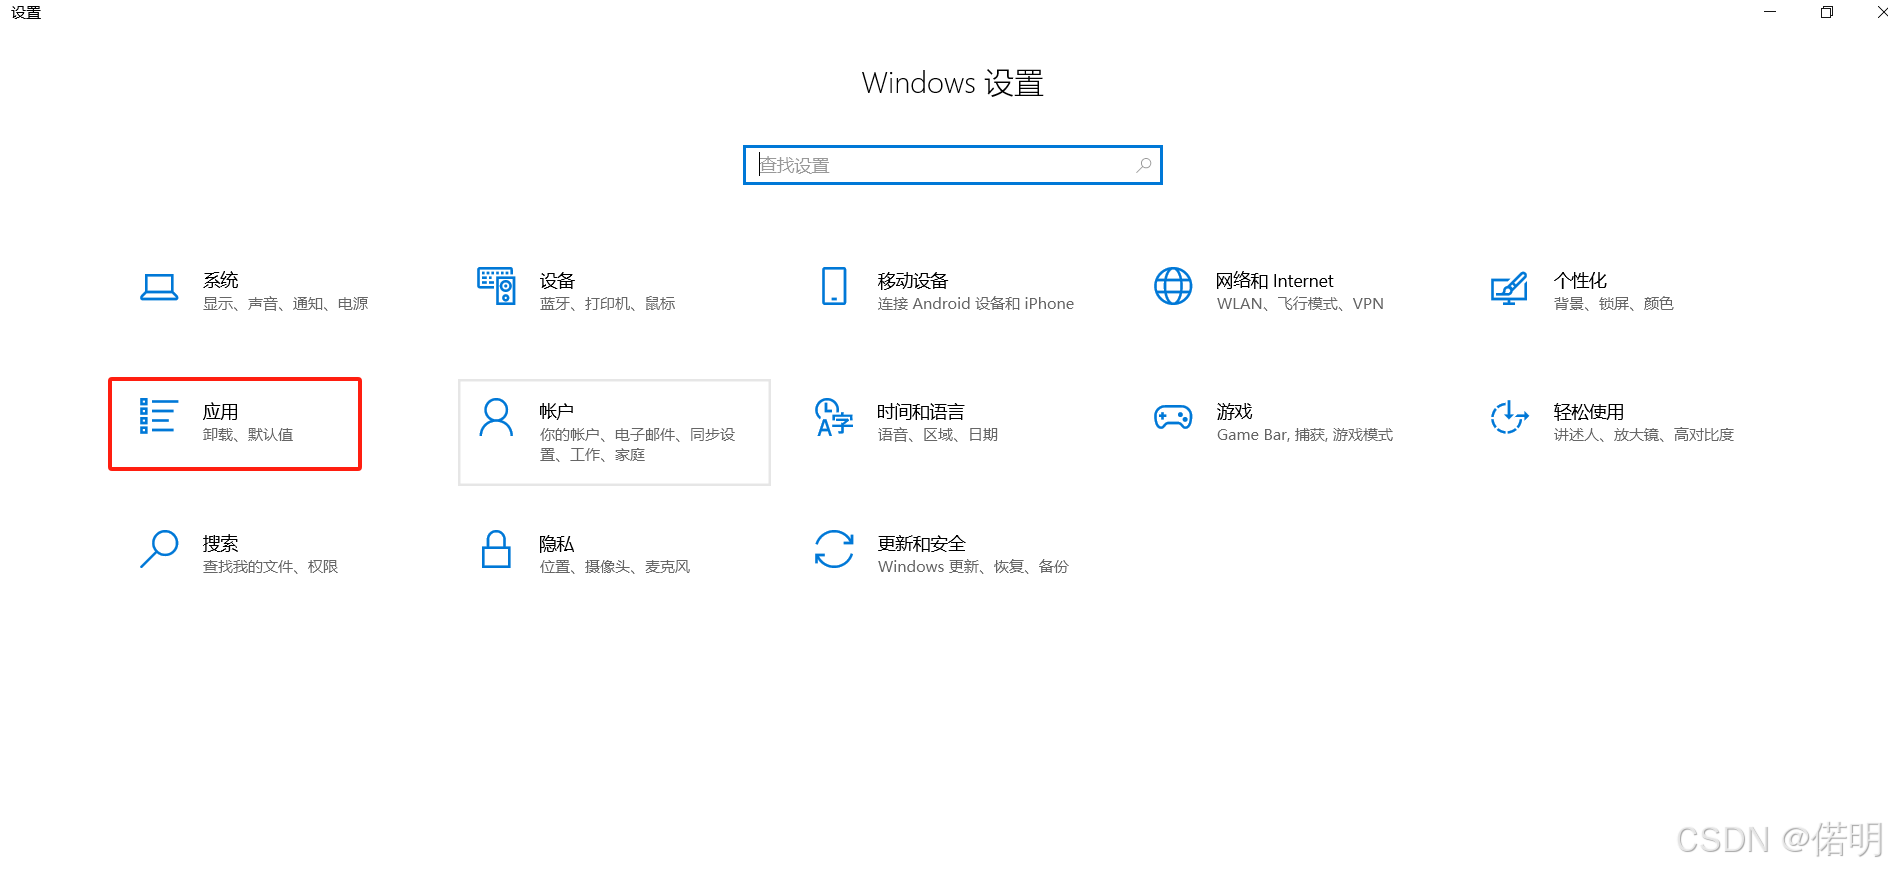The width and height of the screenshot is (1888, 872).
Task: Open the 系统 settings title
Action: 221,280
